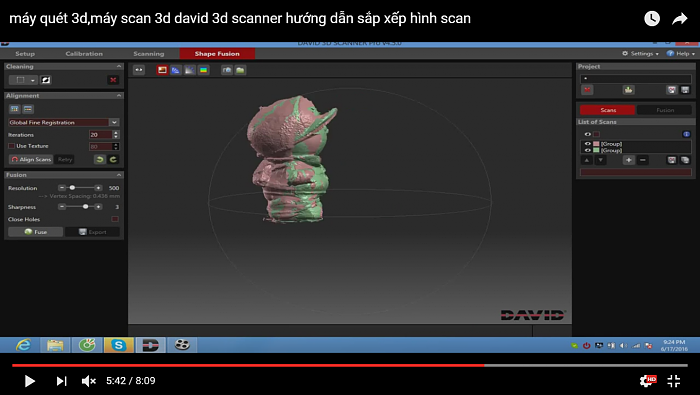
Task: Click the red X delete icon in Cleaning
Action: point(113,80)
